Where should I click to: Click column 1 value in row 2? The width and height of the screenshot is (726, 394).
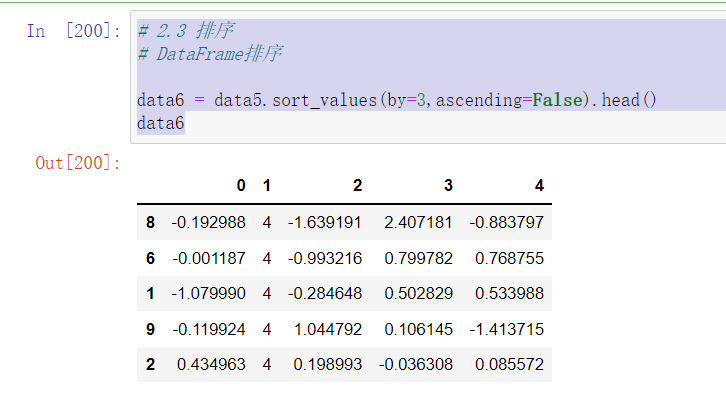click(x=267, y=364)
